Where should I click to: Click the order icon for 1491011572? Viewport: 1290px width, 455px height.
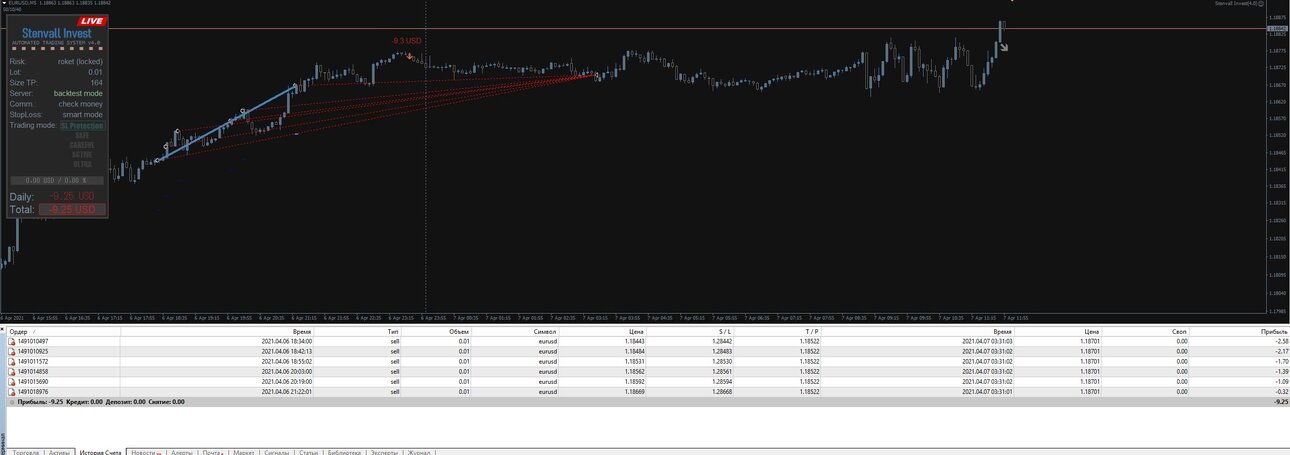click(13, 361)
